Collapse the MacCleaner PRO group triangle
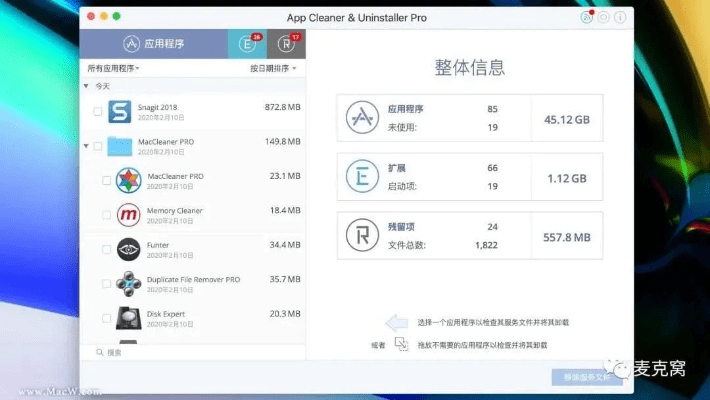The height and width of the screenshot is (400, 710). 86,146
